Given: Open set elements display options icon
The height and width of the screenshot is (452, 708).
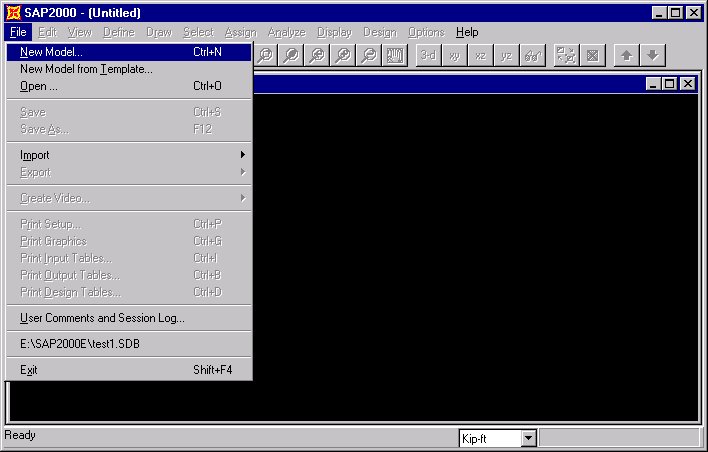Looking at the screenshot, I should pos(592,55).
